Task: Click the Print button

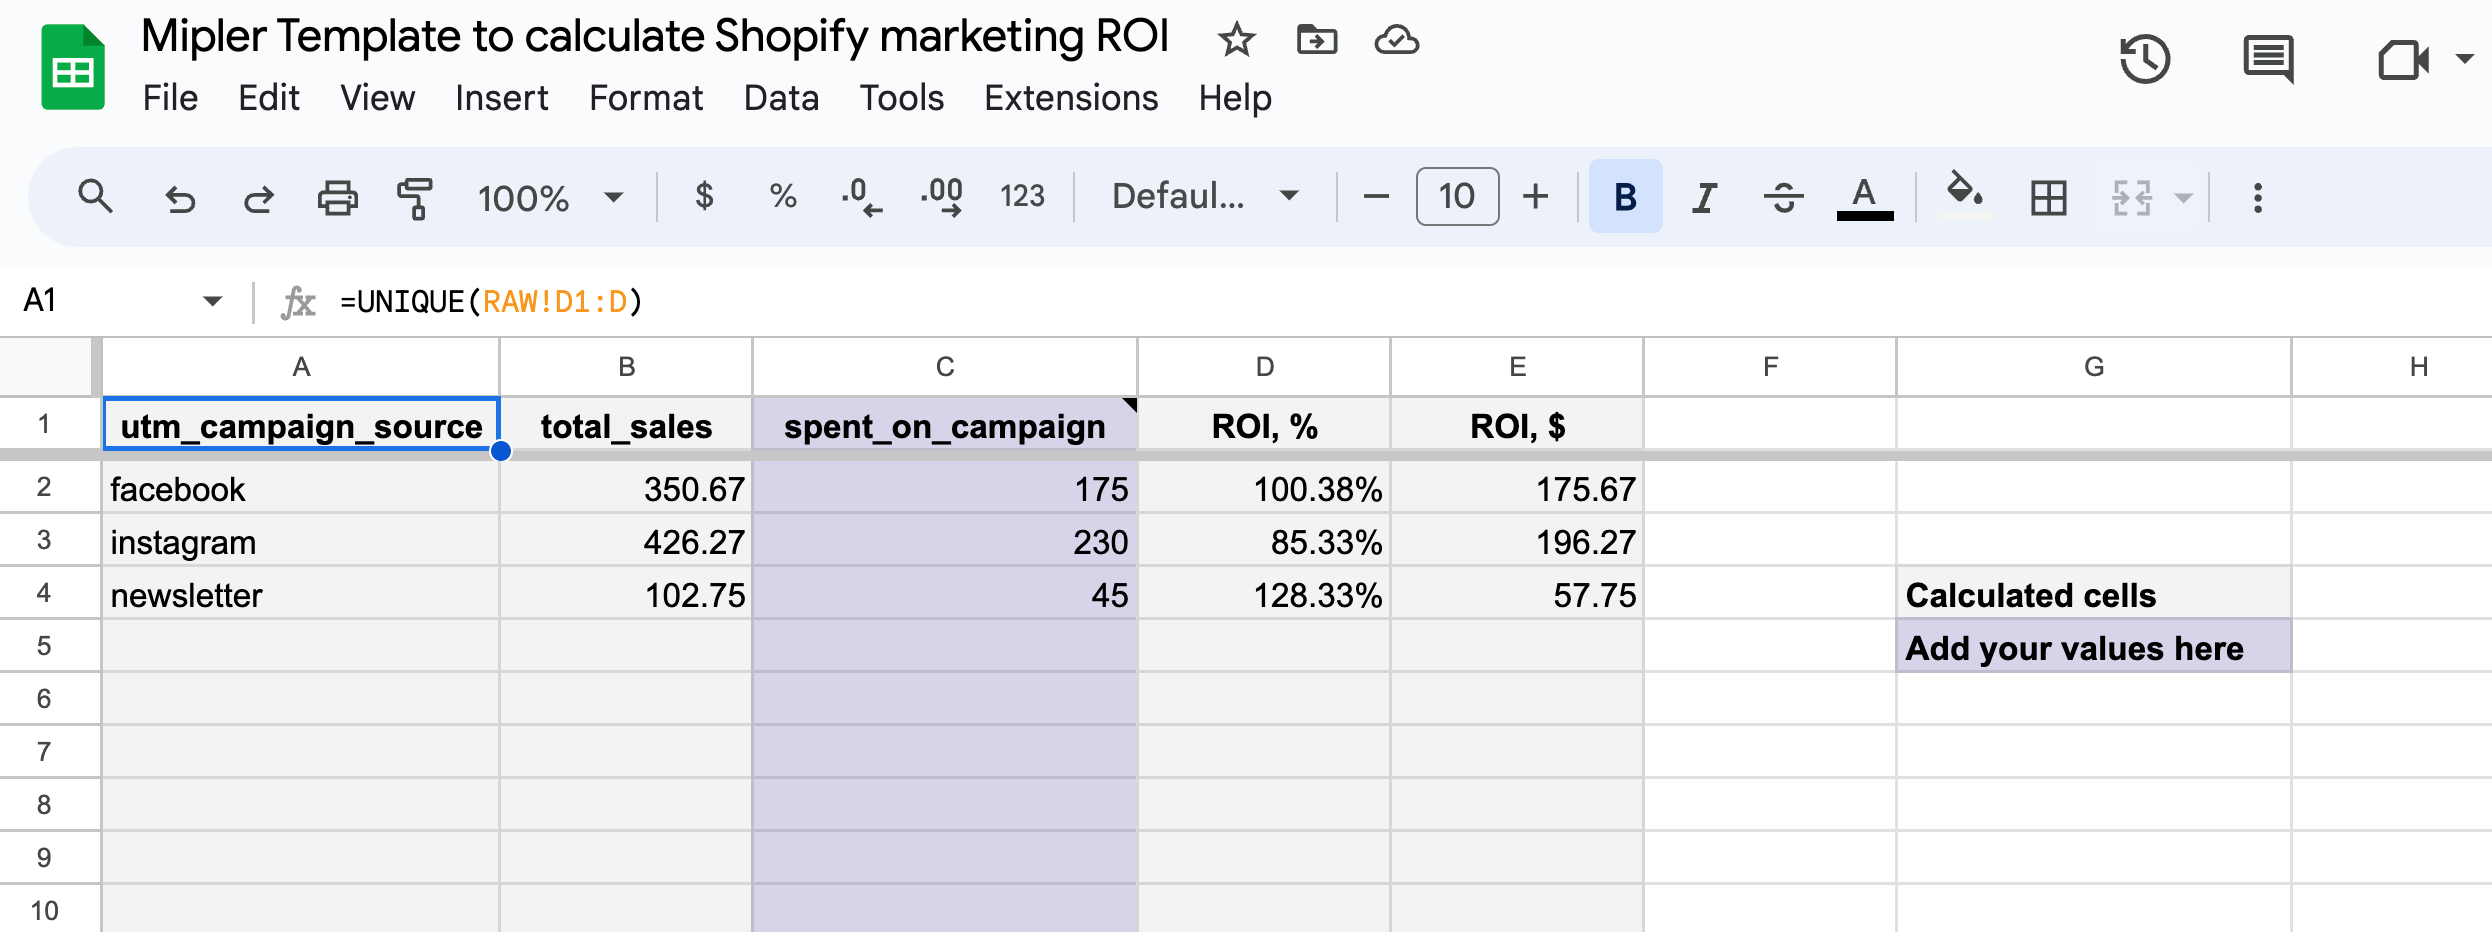Action: 337,196
